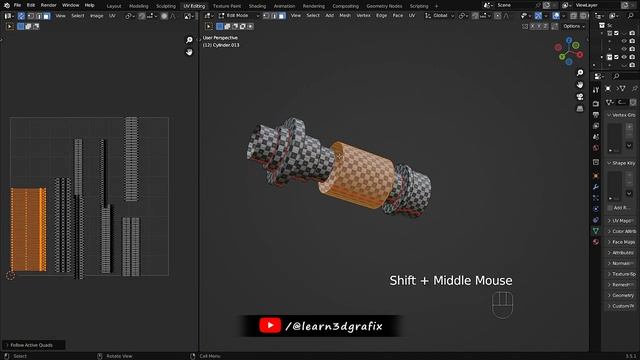
Task: Open UV editor Select menu
Action: click(78, 16)
